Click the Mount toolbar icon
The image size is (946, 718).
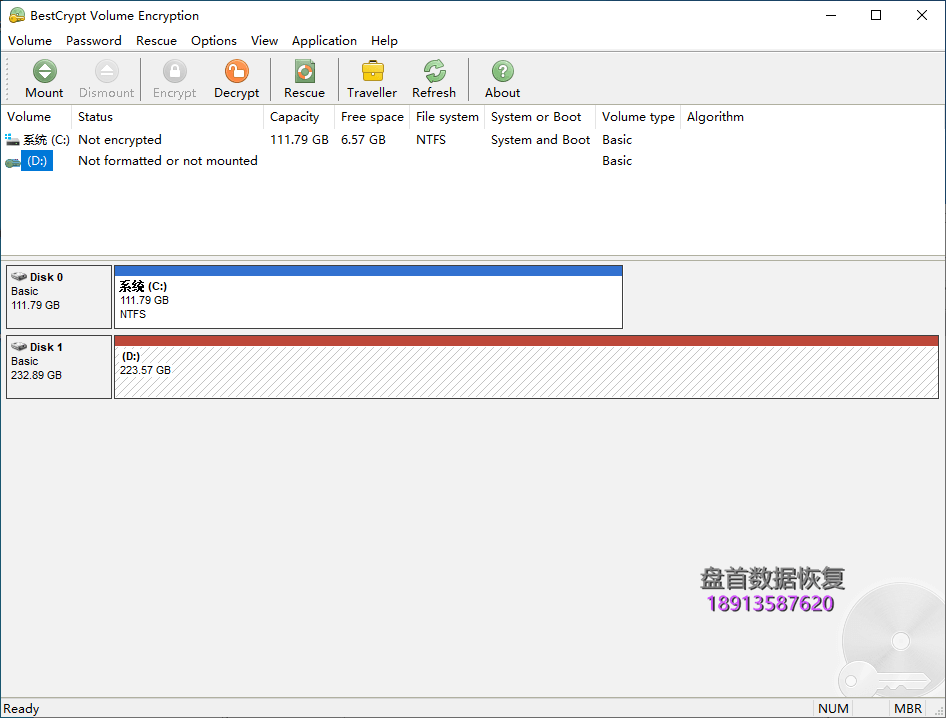(44, 71)
